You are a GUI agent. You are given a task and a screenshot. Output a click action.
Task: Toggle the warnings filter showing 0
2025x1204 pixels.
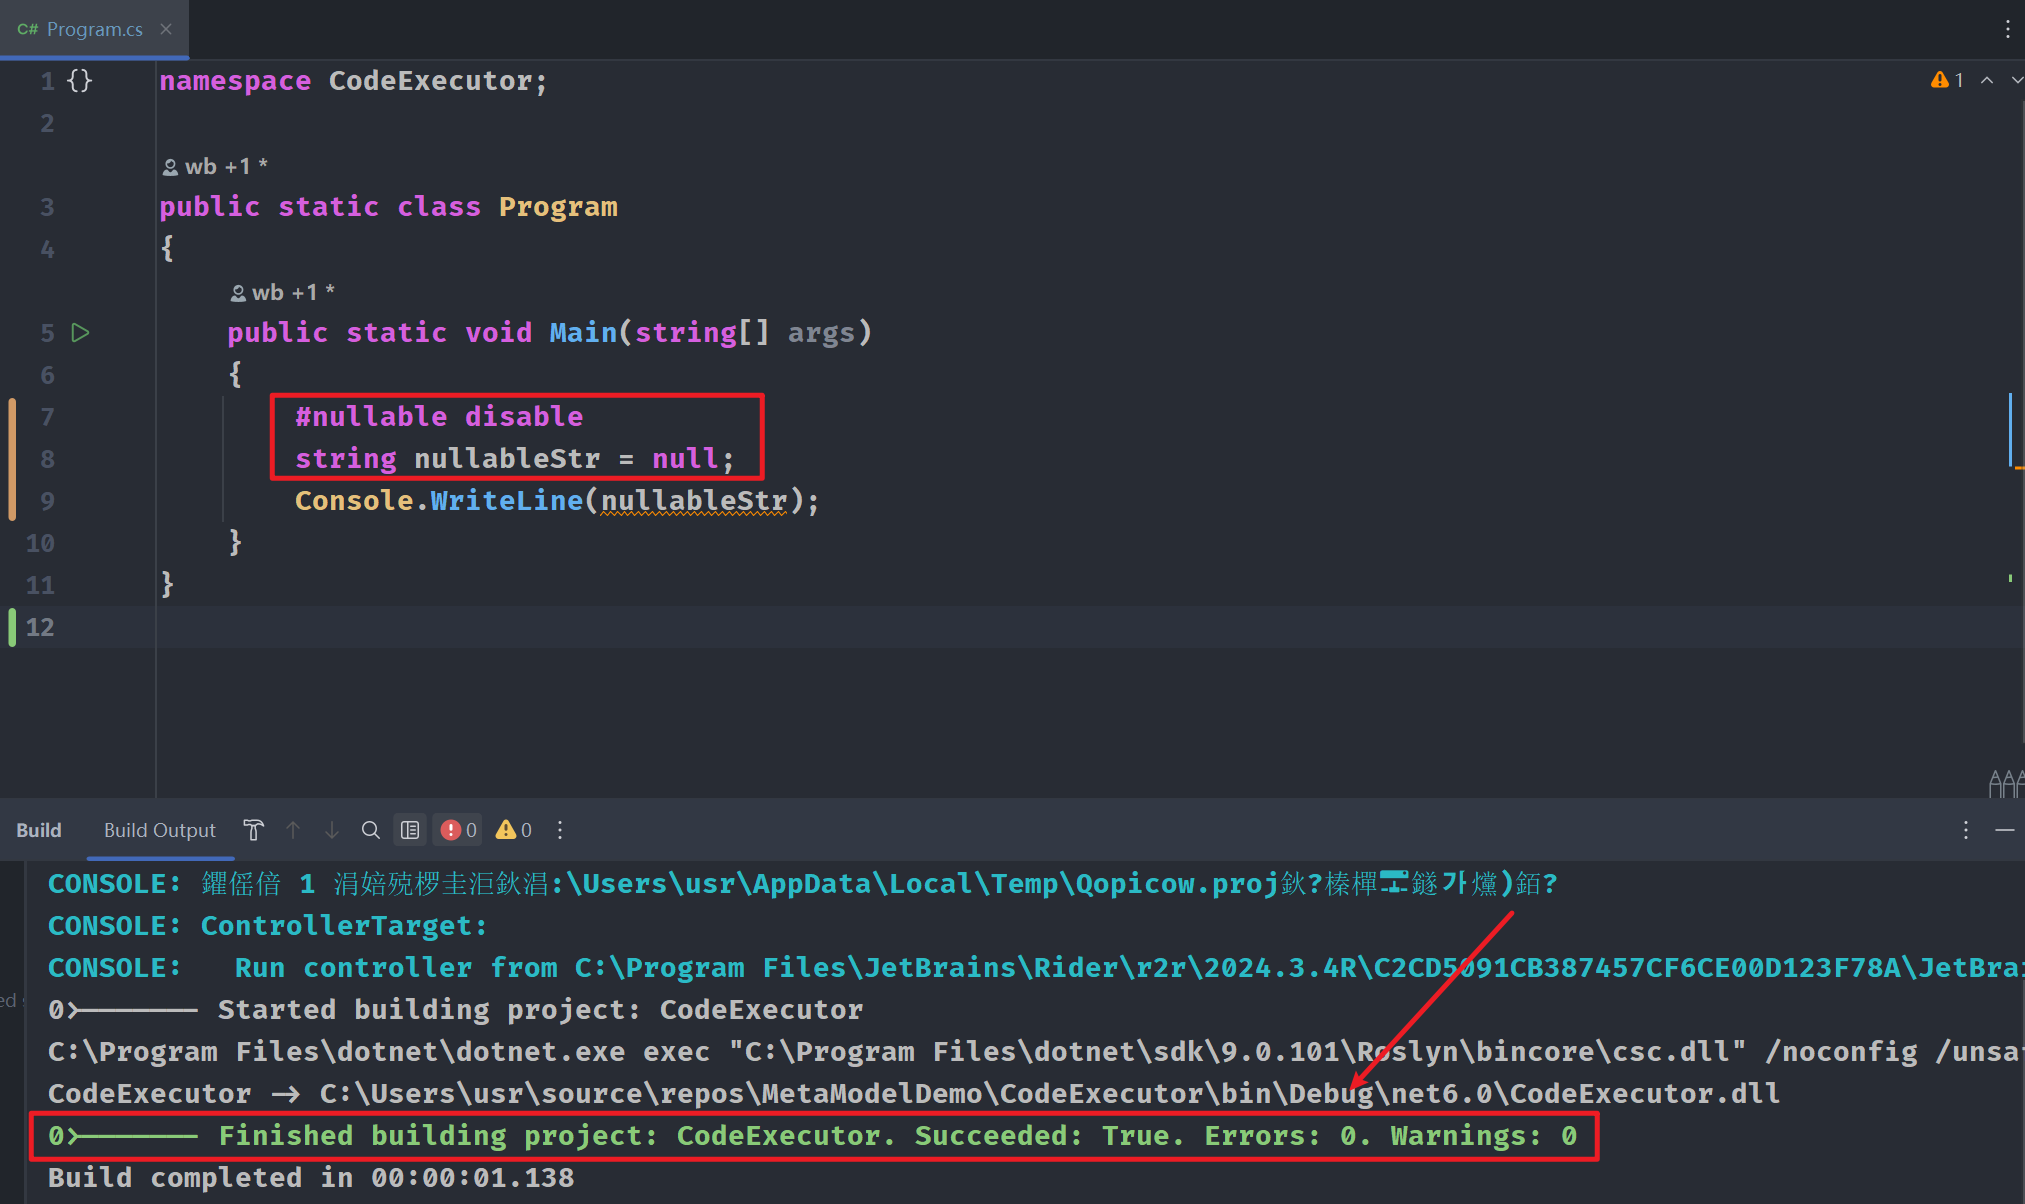(514, 830)
